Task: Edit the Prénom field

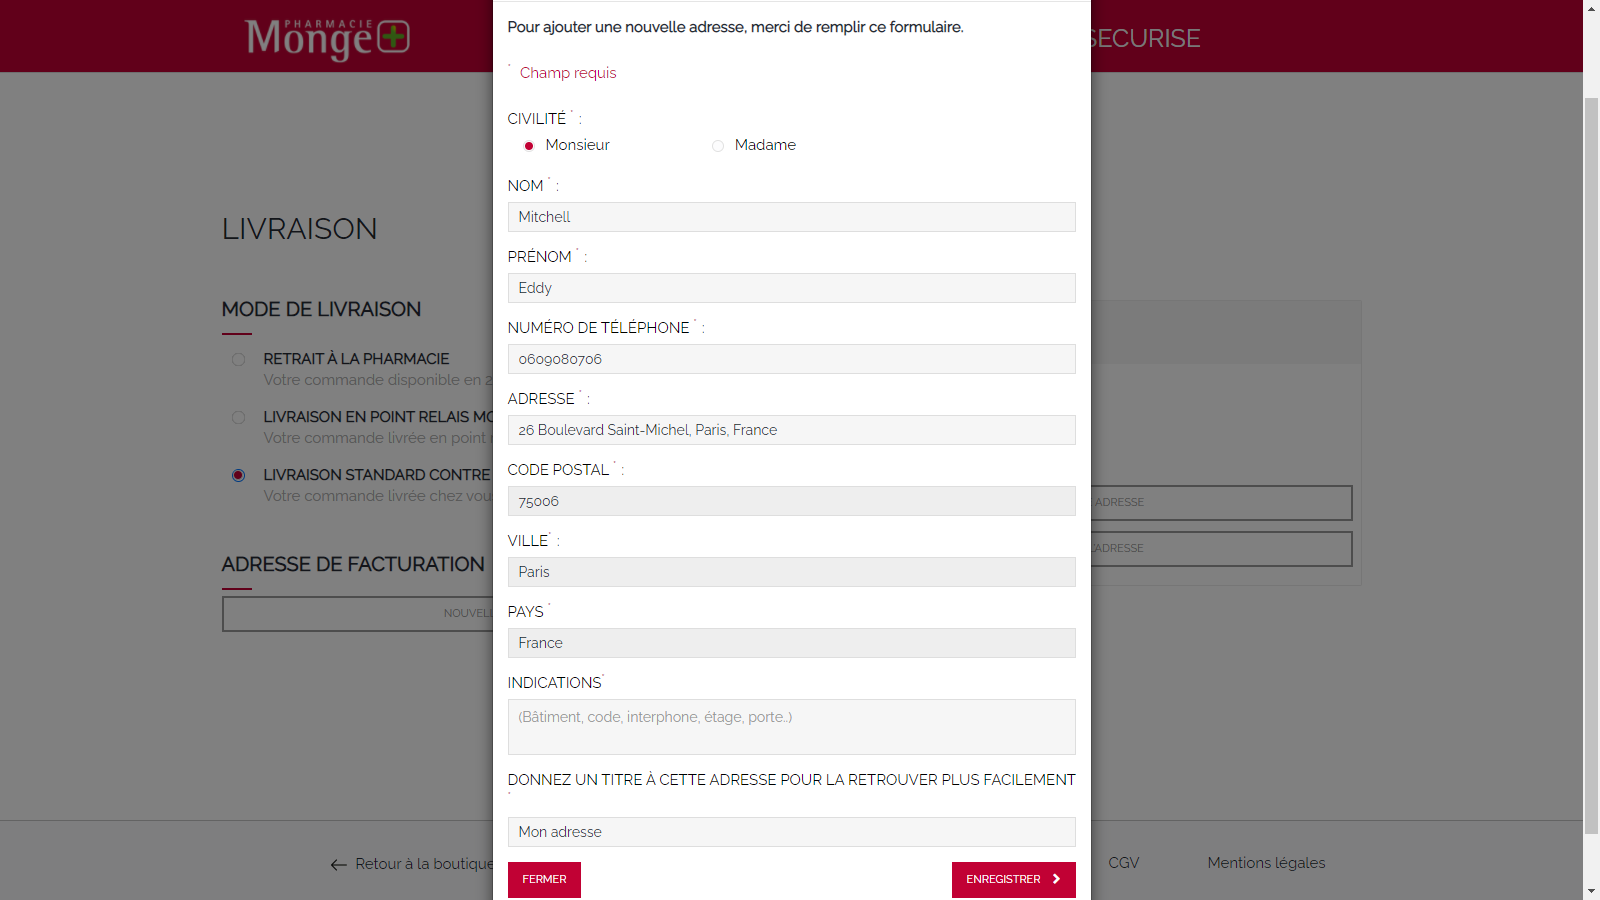Action: (791, 288)
